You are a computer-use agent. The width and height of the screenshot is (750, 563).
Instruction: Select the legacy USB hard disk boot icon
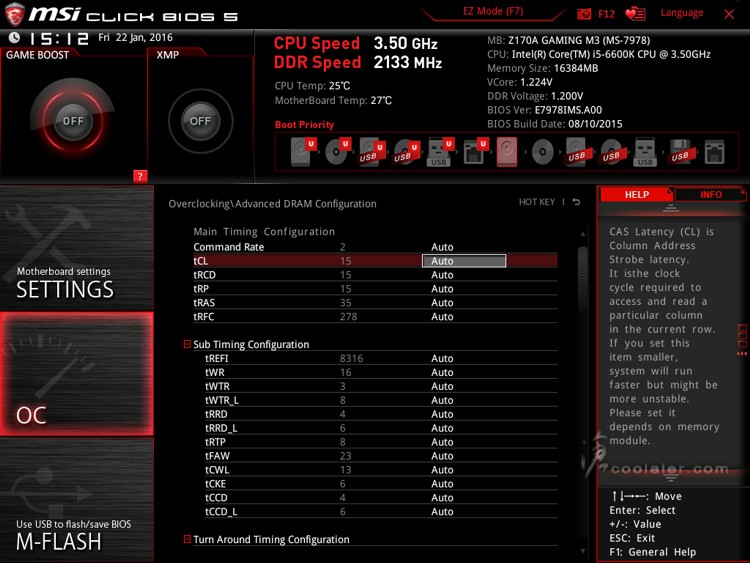tap(577, 152)
